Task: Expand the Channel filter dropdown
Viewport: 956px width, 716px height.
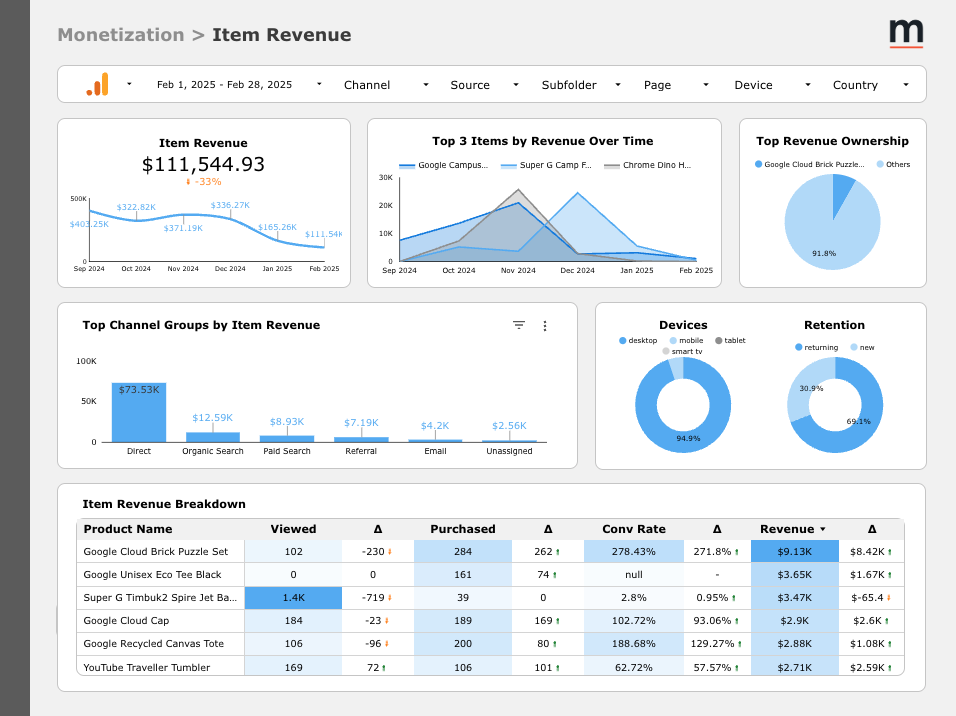Action: click(386, 85)
